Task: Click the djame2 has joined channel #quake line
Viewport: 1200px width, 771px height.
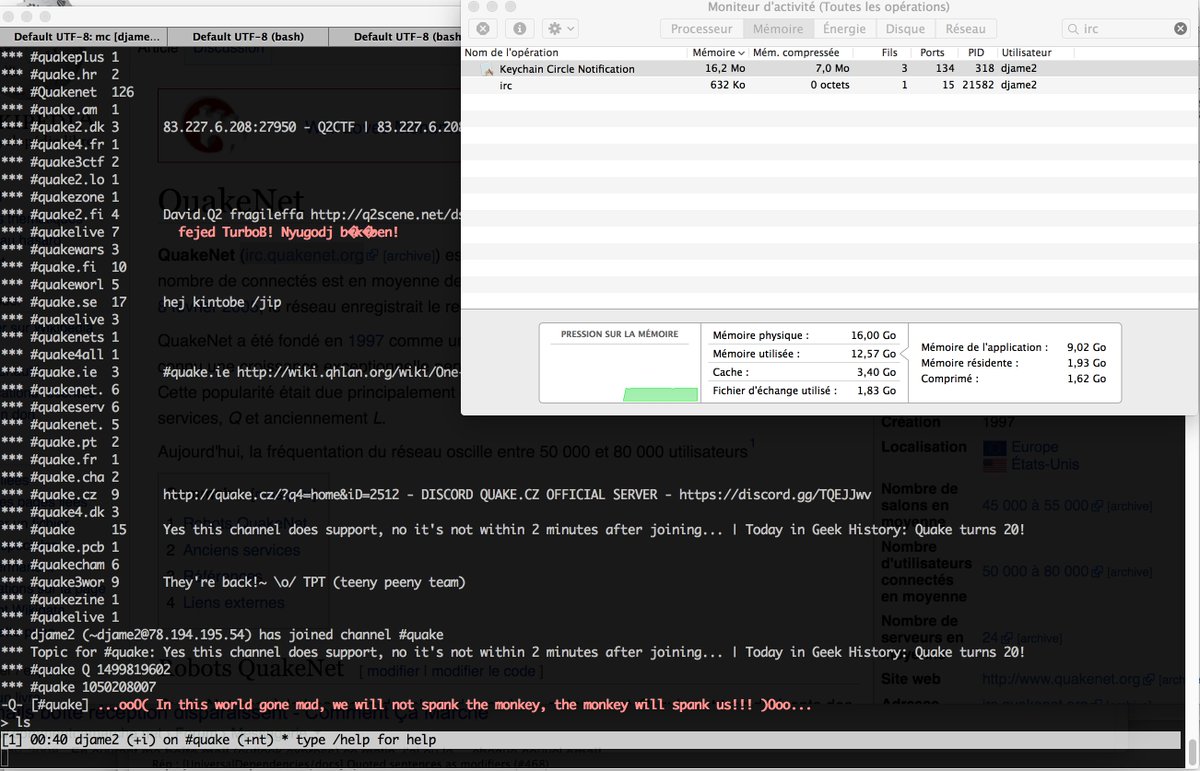Action: (x=222, y=635)
